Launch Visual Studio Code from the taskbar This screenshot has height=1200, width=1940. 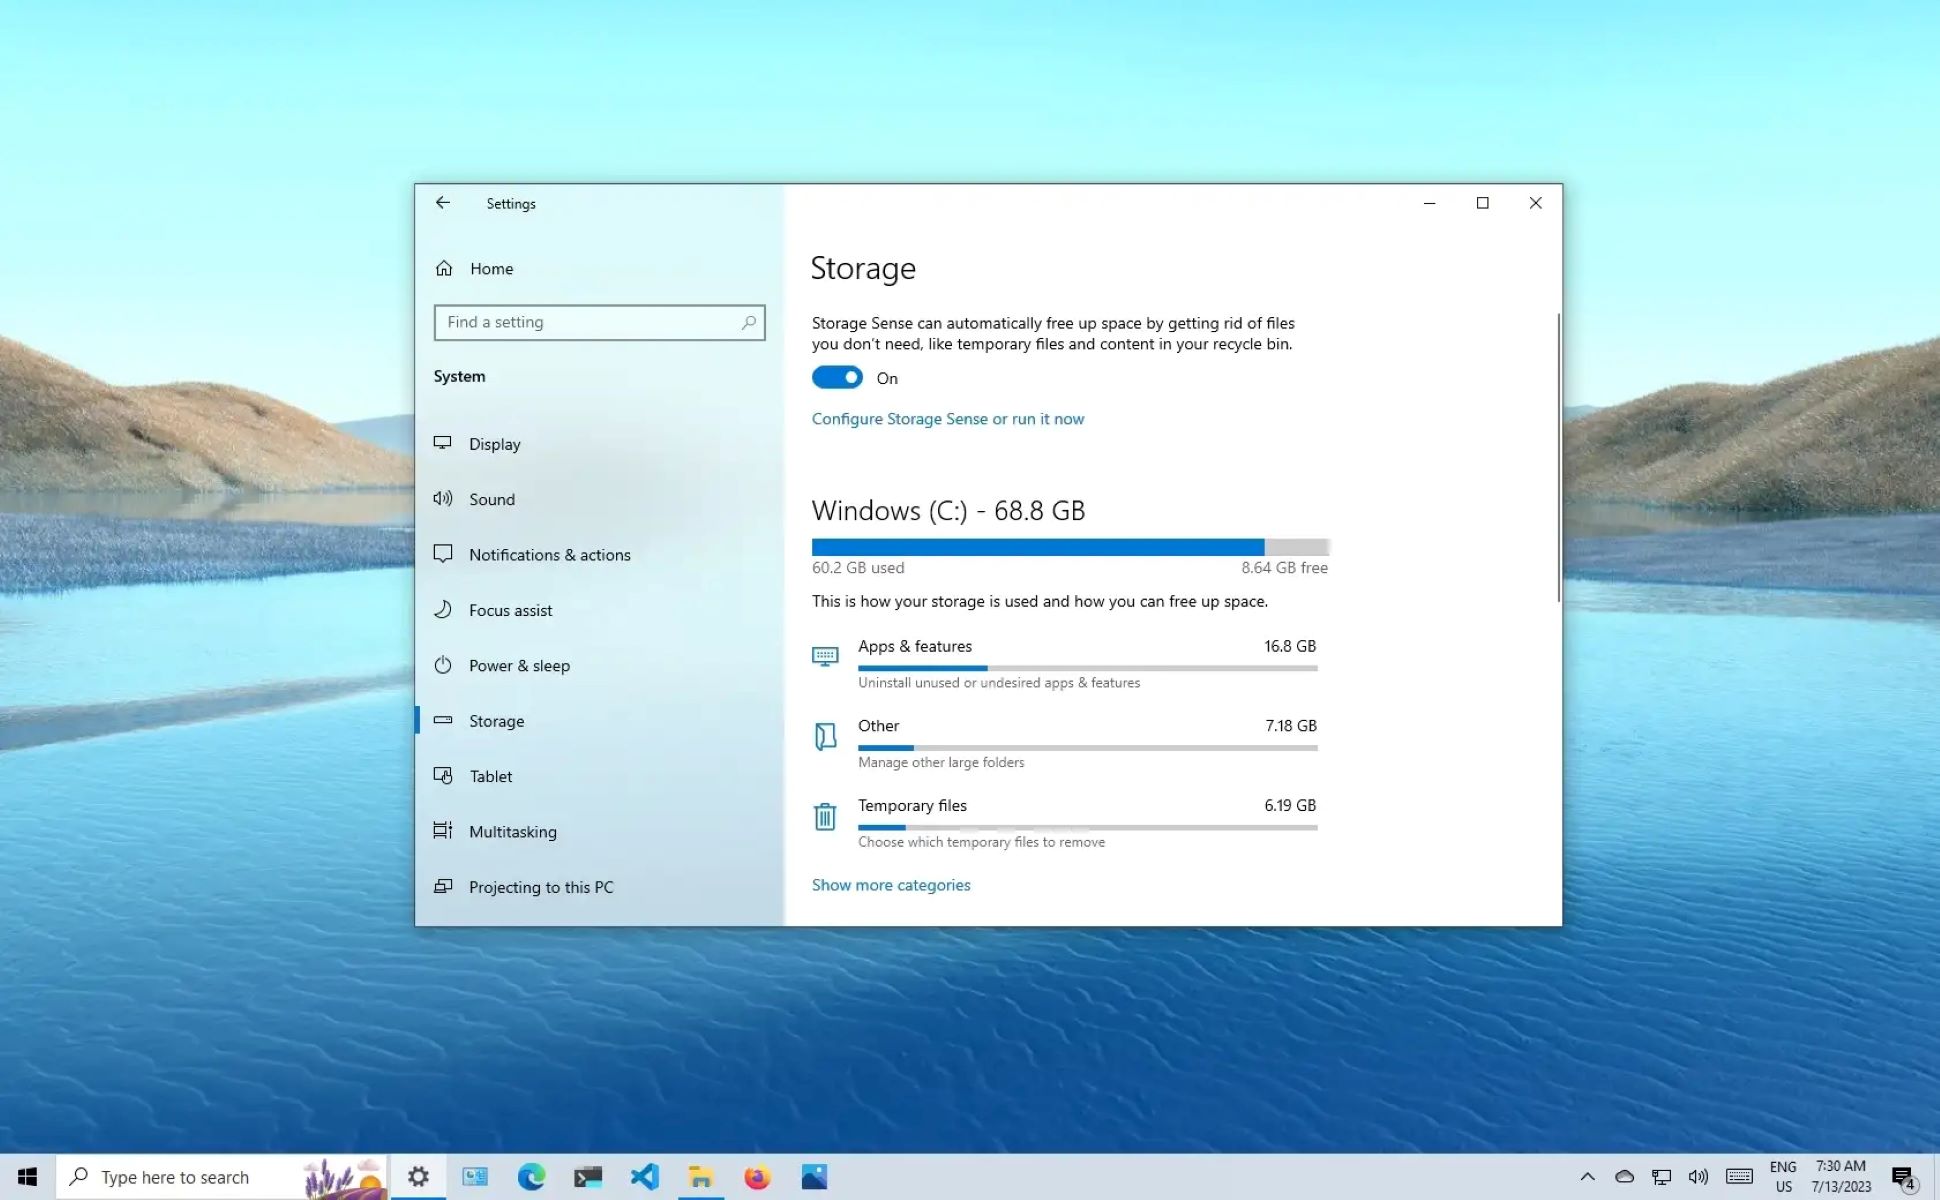click(645, 1176)
